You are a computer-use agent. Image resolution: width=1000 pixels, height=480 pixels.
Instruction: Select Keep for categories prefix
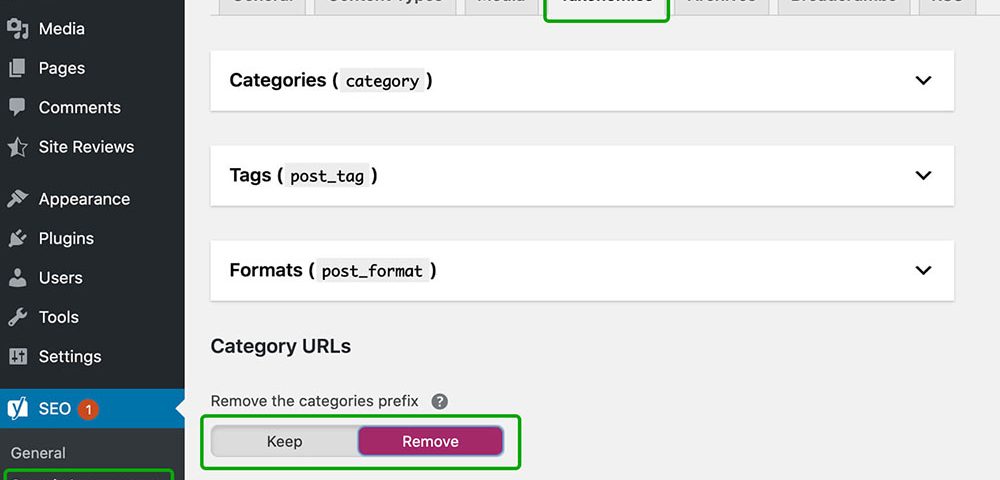[x=284, y=441]
